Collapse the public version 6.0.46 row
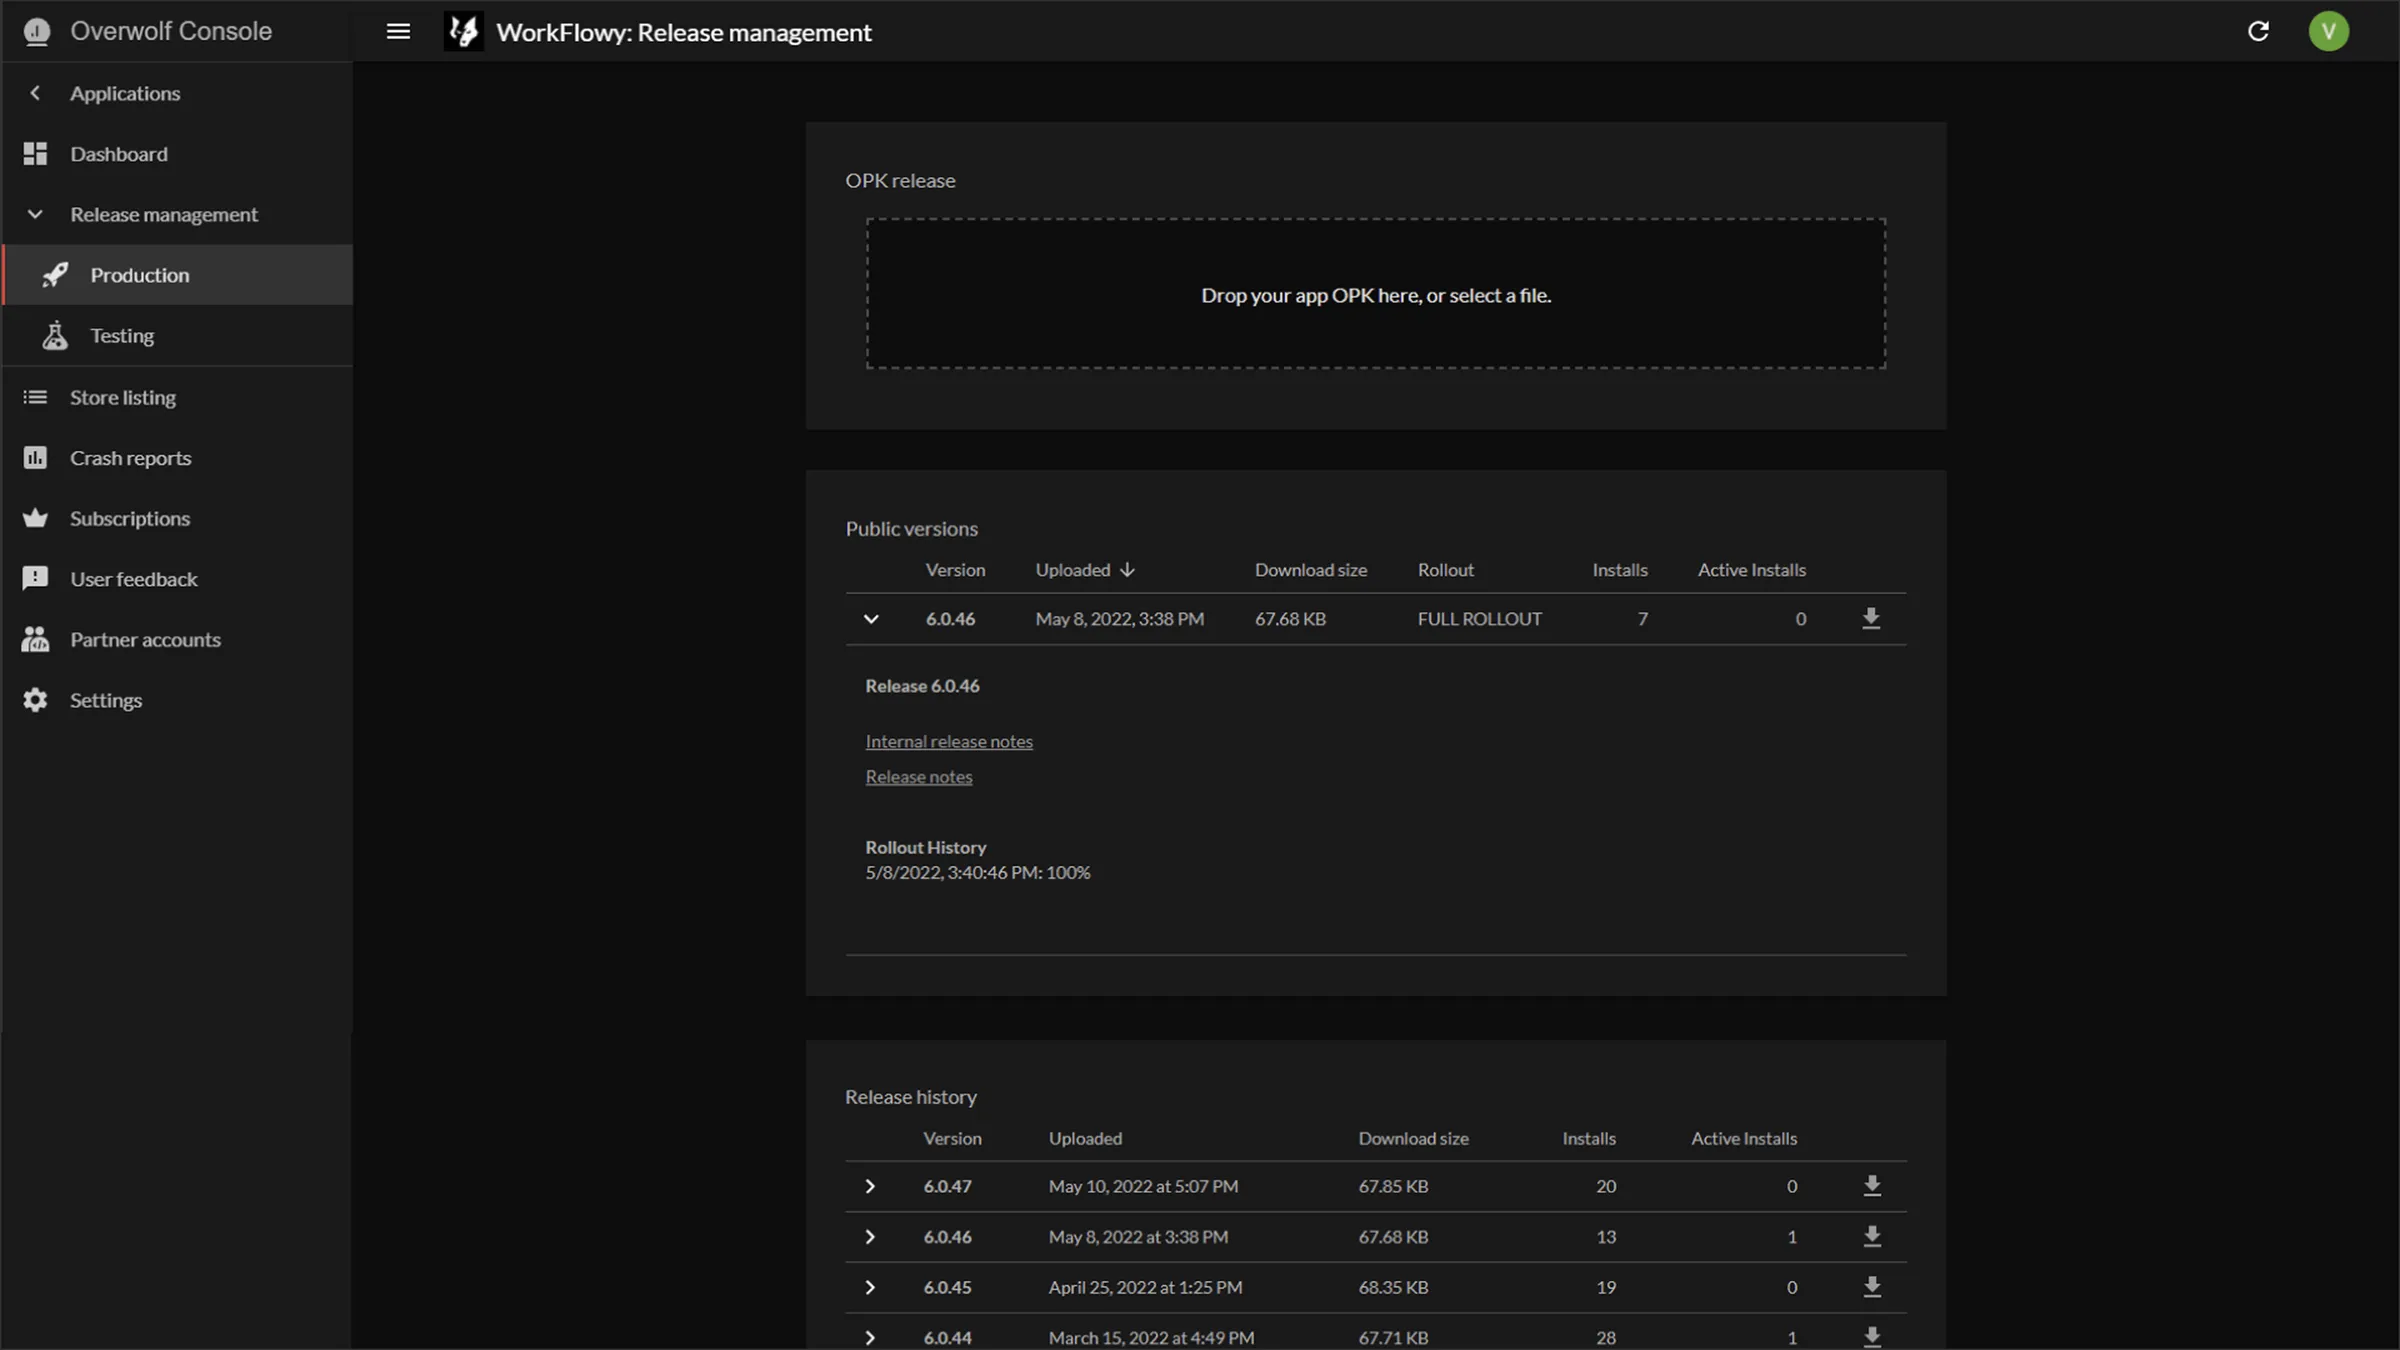 tap(871, 619)
